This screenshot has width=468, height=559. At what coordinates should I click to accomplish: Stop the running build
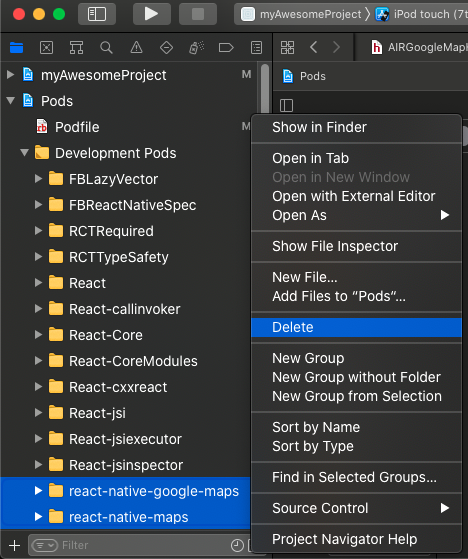pyautogui.click(x=198, y=14)
